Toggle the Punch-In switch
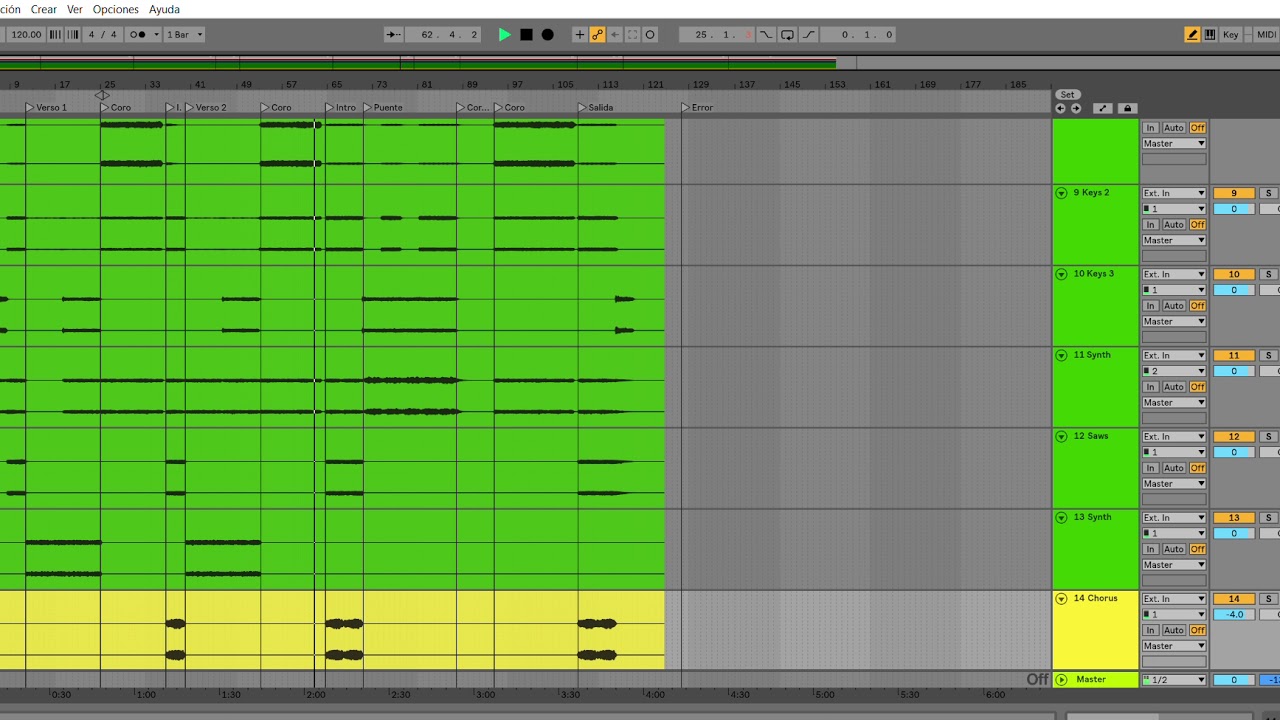 click(x=766, y=34)
